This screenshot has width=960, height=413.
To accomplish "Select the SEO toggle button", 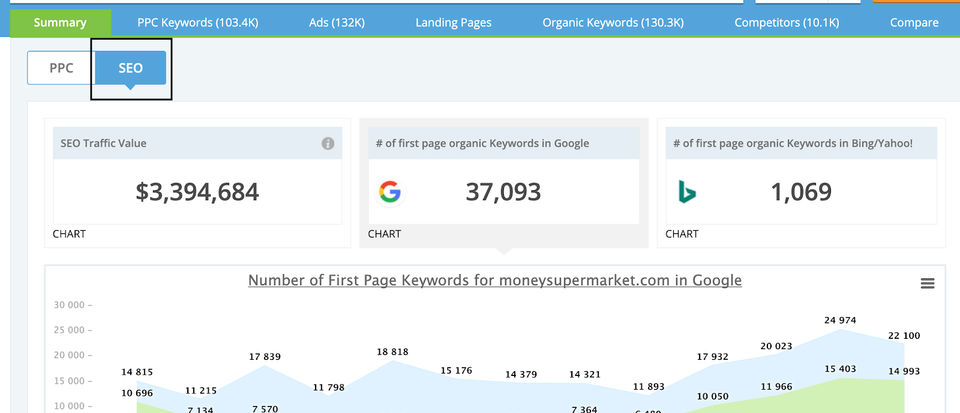I will coord(130,68).
